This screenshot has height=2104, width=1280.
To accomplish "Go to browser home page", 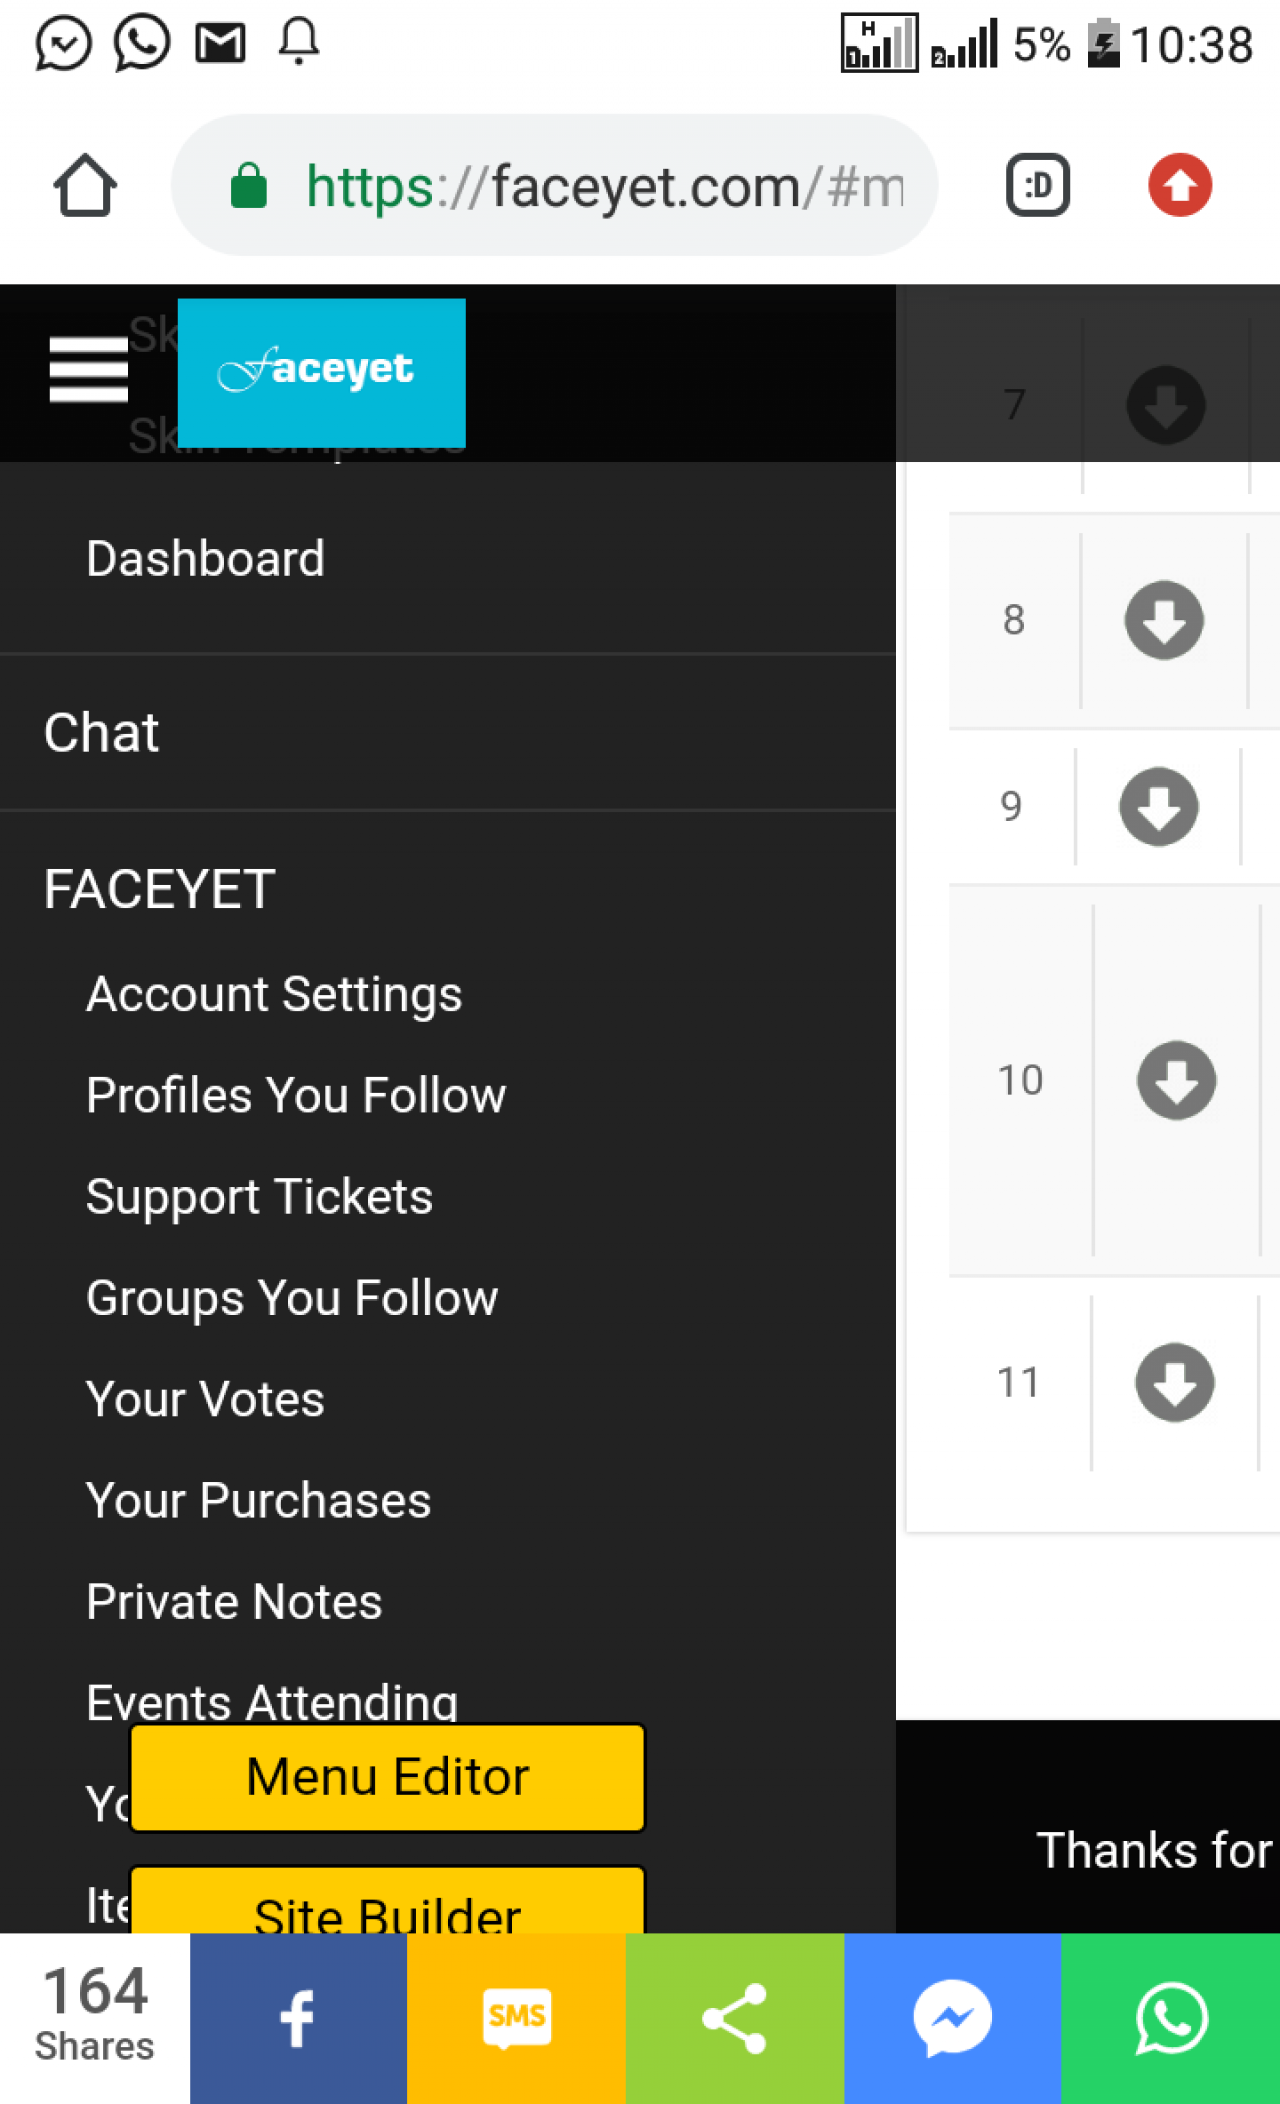I will pyautogui.click(x=85, y=186).
